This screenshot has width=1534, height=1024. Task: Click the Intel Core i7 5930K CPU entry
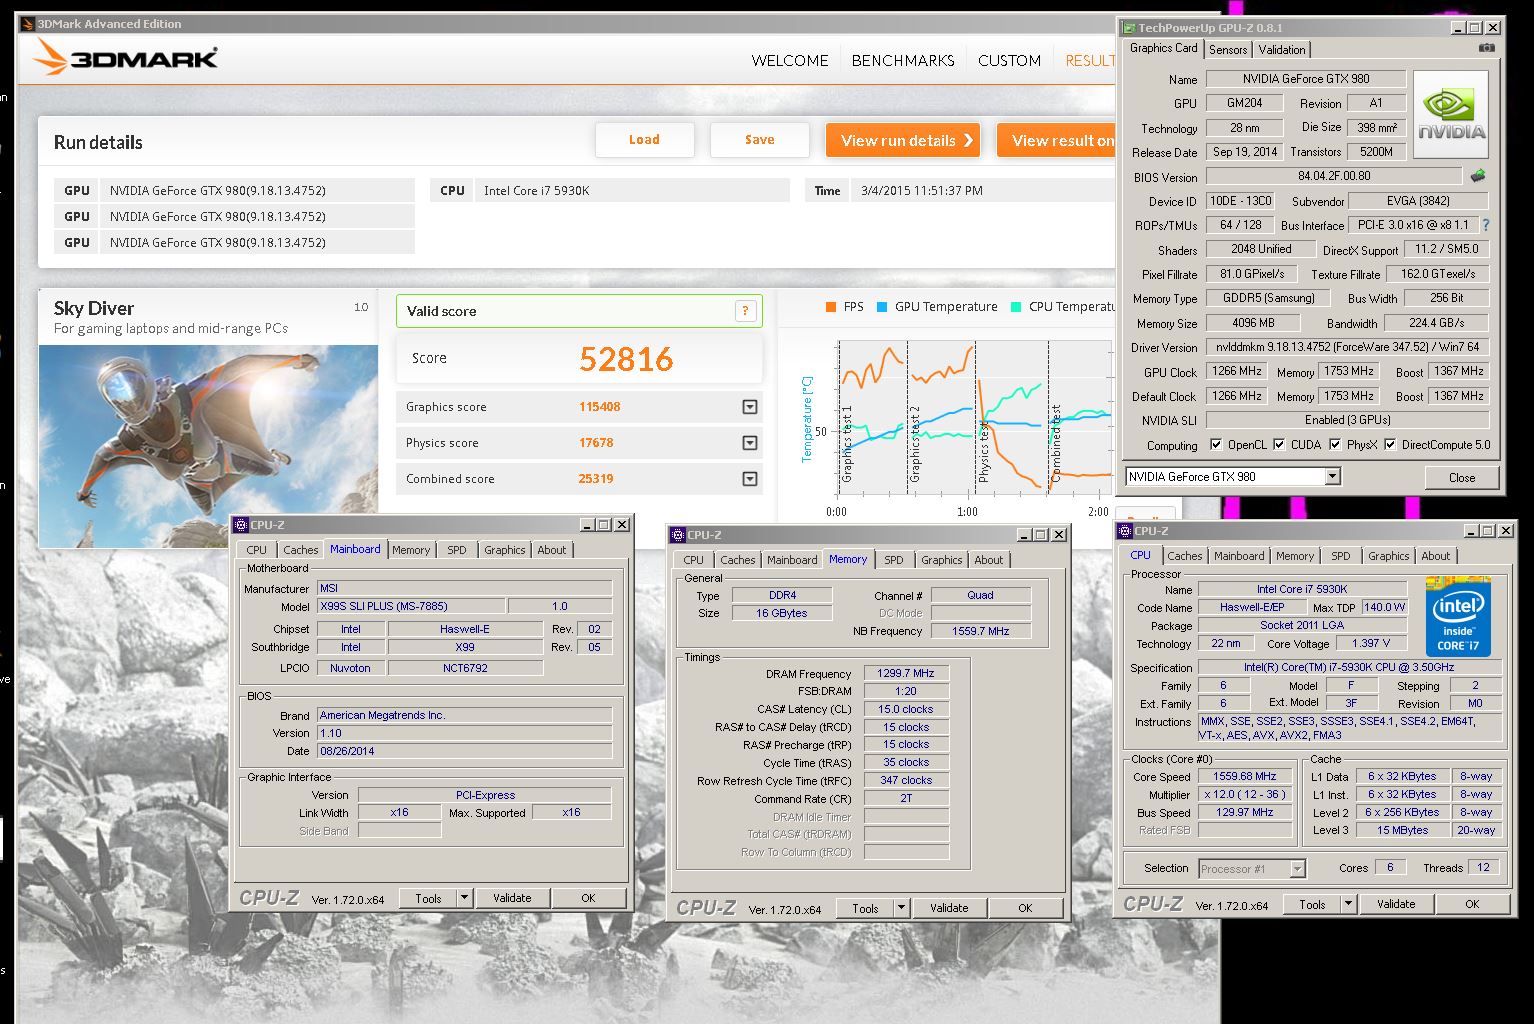click(610, 190)
